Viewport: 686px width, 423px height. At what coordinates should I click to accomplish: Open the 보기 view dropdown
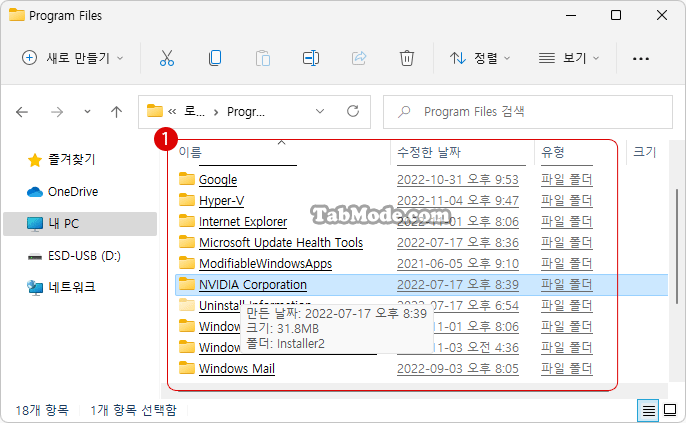(x=569, y=58)
